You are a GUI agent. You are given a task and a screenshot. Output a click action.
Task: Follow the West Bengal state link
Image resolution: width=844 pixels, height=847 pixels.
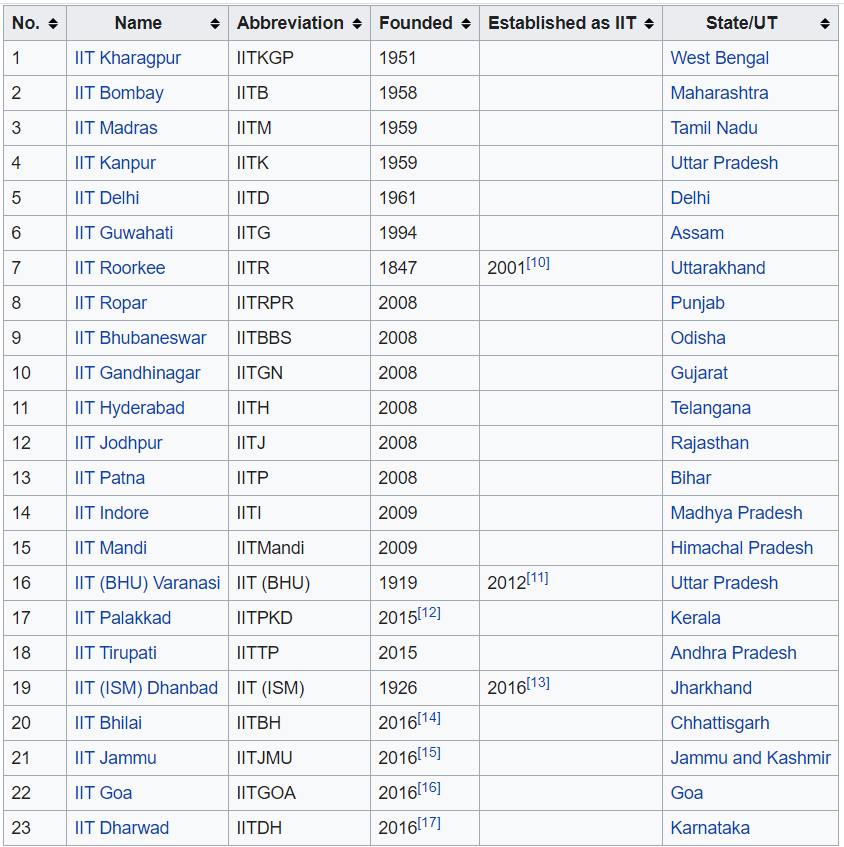(720, 58)
